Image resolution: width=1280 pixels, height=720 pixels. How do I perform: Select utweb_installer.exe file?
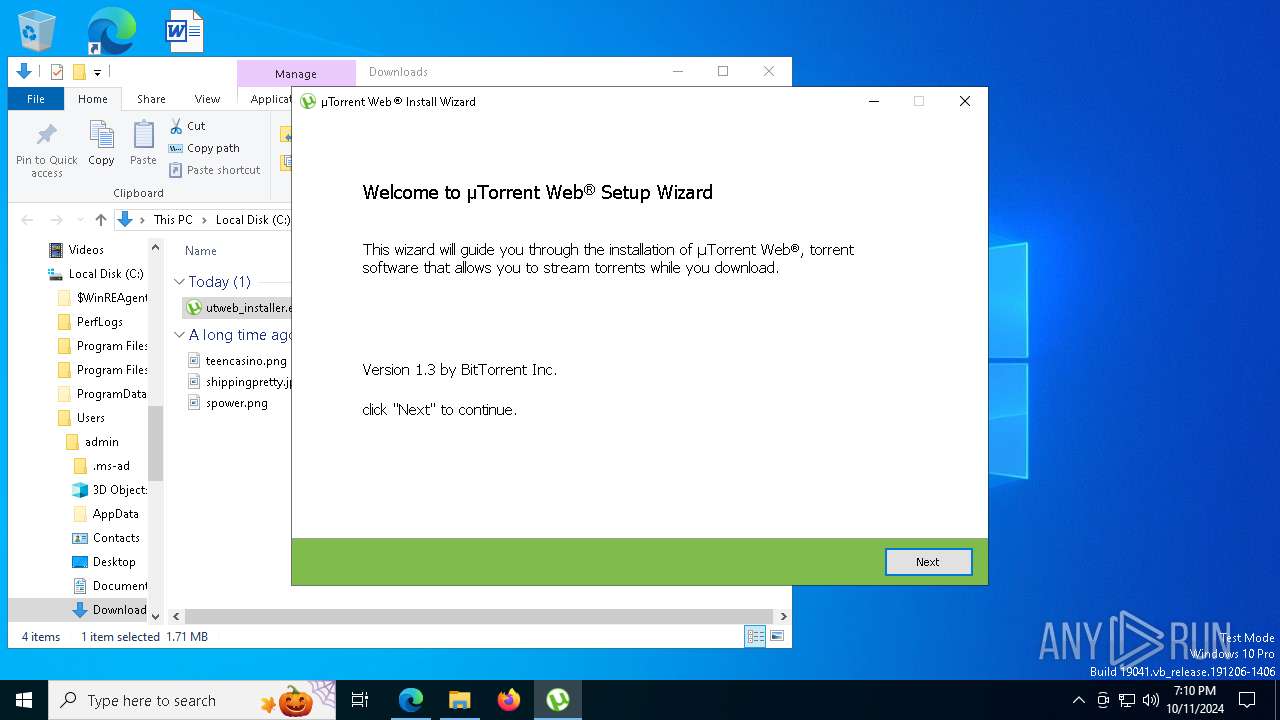[238, 308]
